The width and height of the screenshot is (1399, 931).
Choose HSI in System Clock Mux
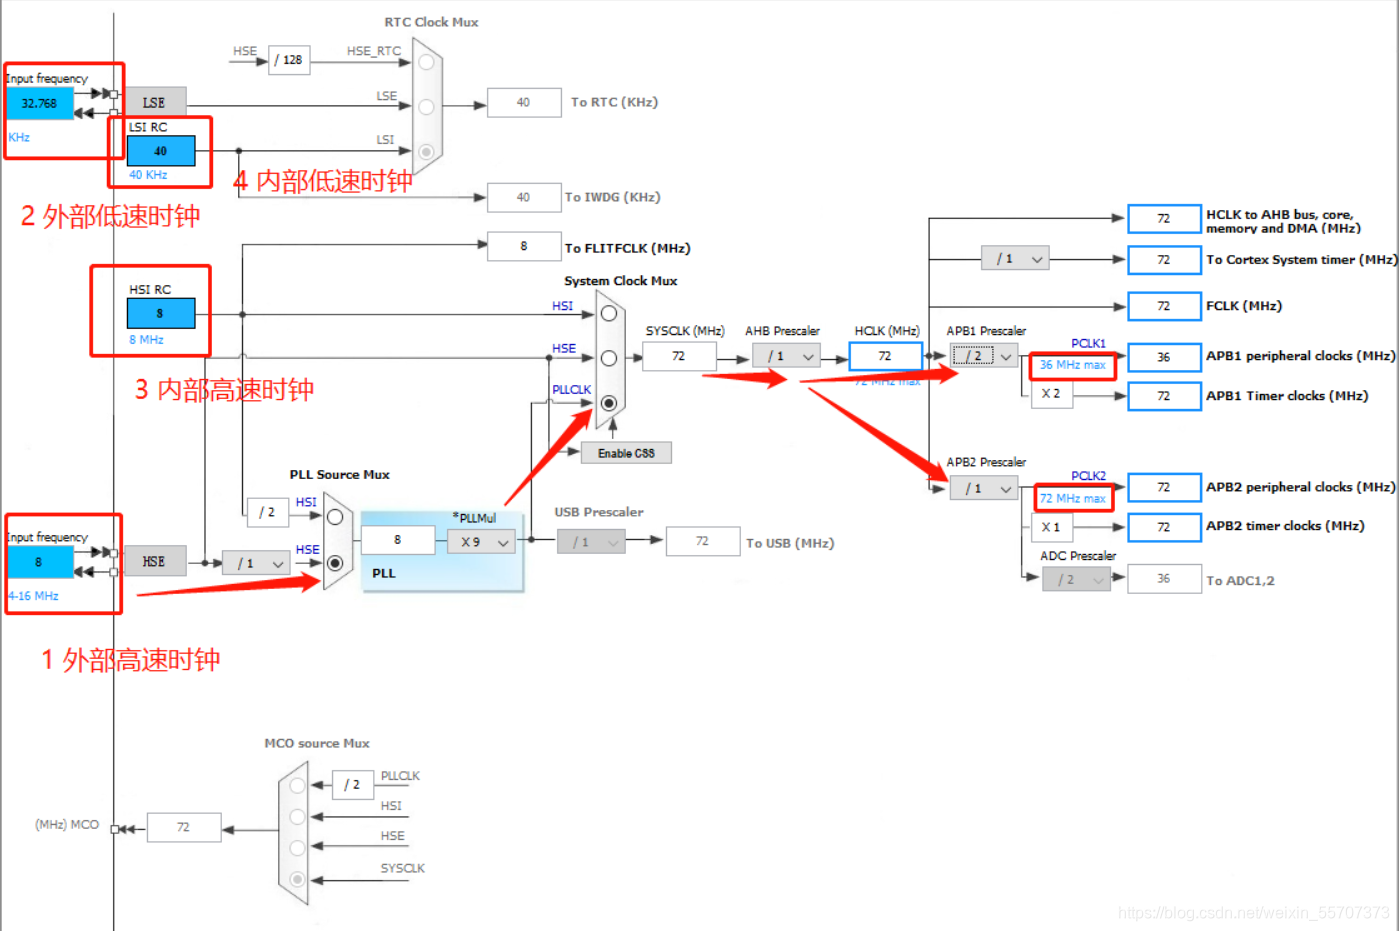tap(609, 313)
